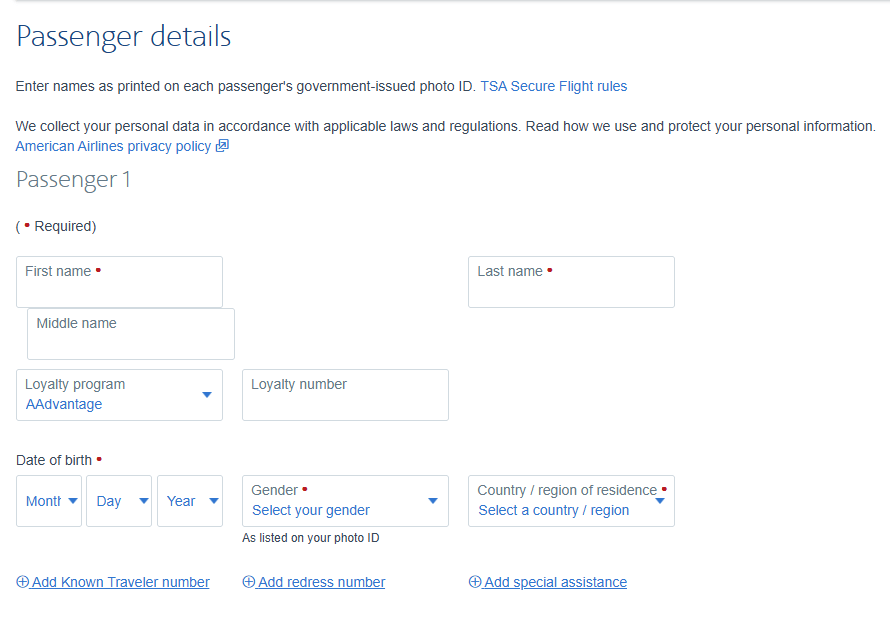890x632 pixels.
Task: Click the external link icon beside privacy policy
Action: (222, 147)
